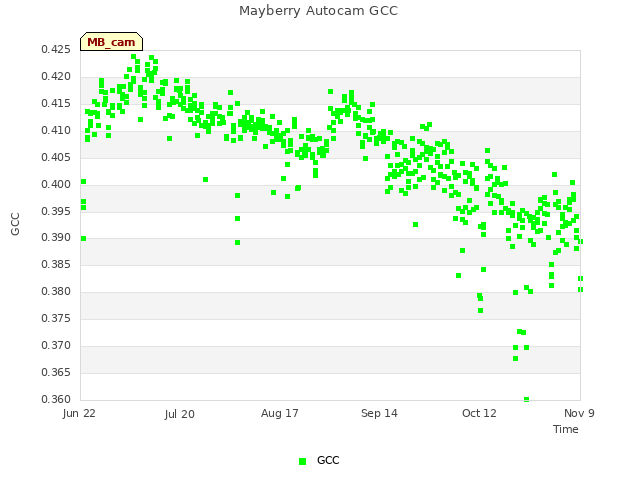
Task: Click the 0.395 y-axis value
Action: coord(56,211)
